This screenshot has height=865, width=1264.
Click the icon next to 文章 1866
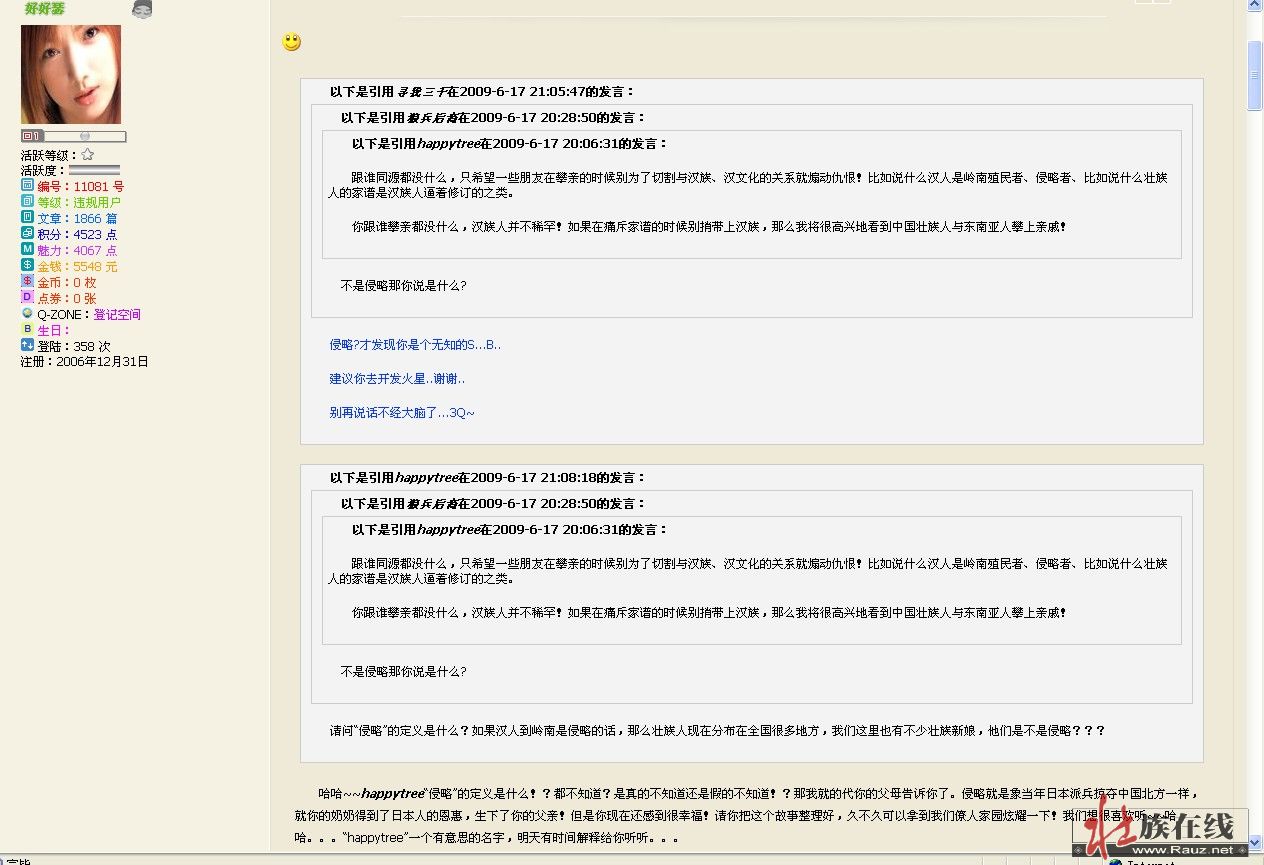point(28,218)
